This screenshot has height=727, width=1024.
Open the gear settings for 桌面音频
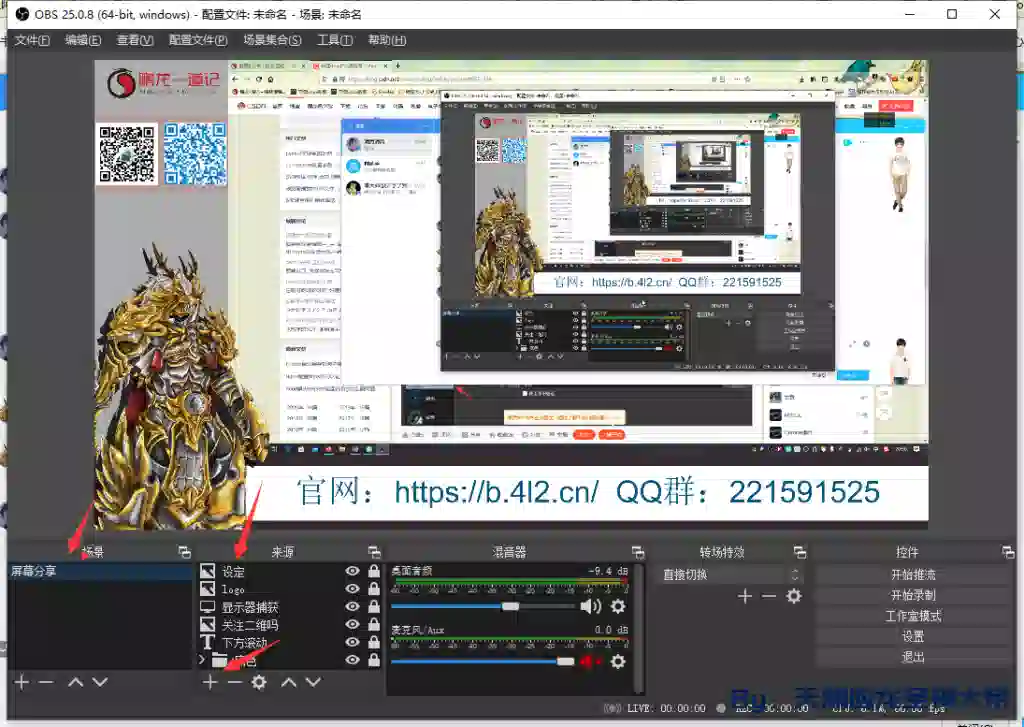(618, 606)
